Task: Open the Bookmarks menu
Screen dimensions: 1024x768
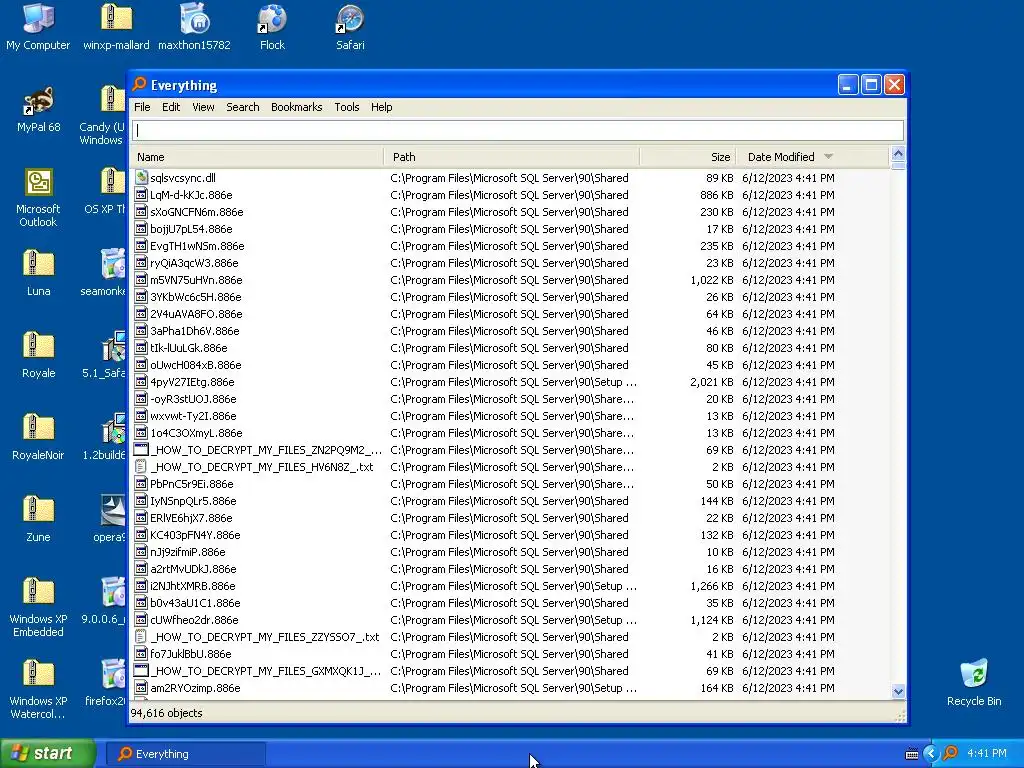Action: tap(296, 107)
